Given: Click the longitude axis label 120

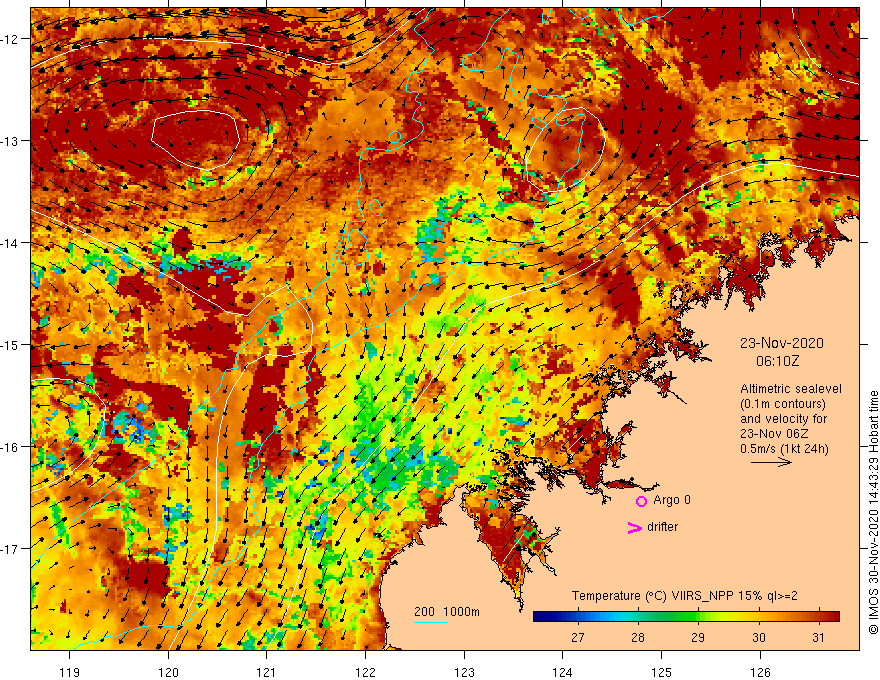Looking at the screenshot, I should click(168, 672).
